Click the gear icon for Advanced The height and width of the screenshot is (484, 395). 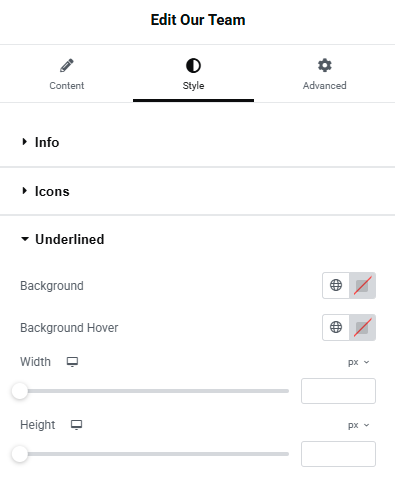pos(325,65)
